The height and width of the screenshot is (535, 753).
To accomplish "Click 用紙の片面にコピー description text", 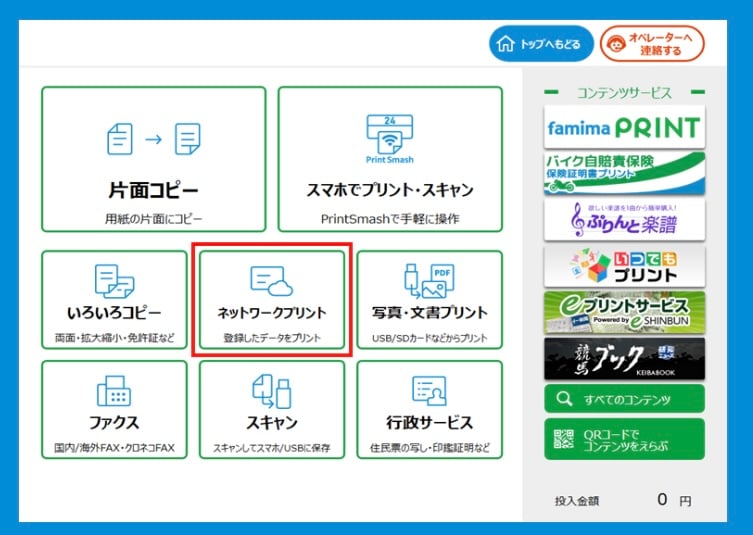I will click(154, 219).
